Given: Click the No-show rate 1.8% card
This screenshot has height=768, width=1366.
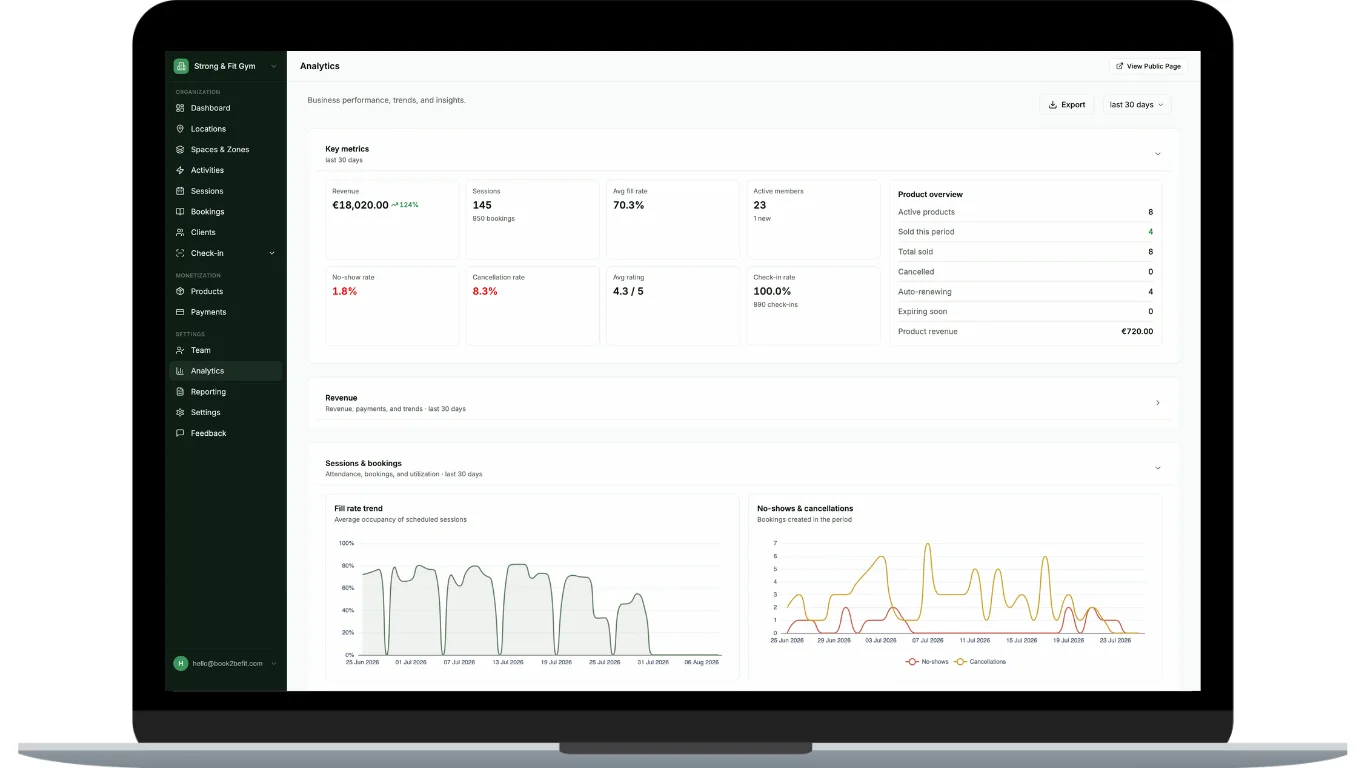Looking at the screenshot, I should tap(392, 306).
